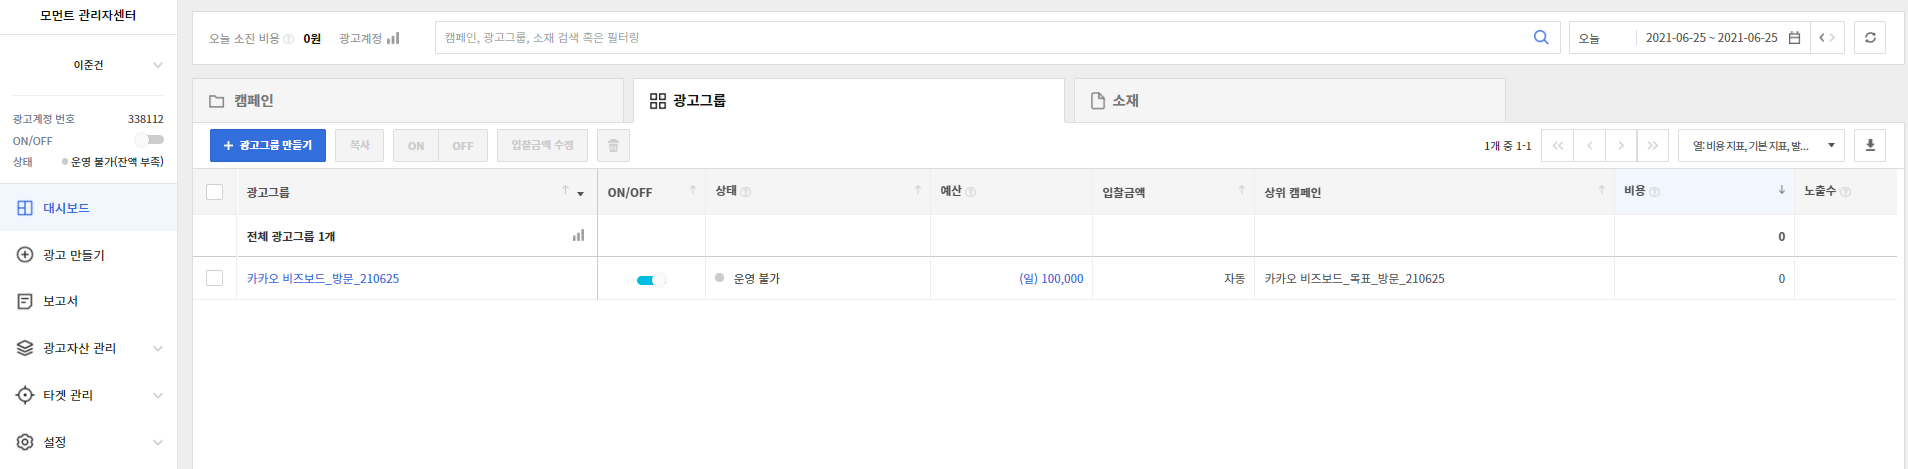The height and width of the screenshot is (469, 1908).
Task: Open the 카카오 비즈보드_방문_210625 ad group link
Action: [x=323, y=279]
